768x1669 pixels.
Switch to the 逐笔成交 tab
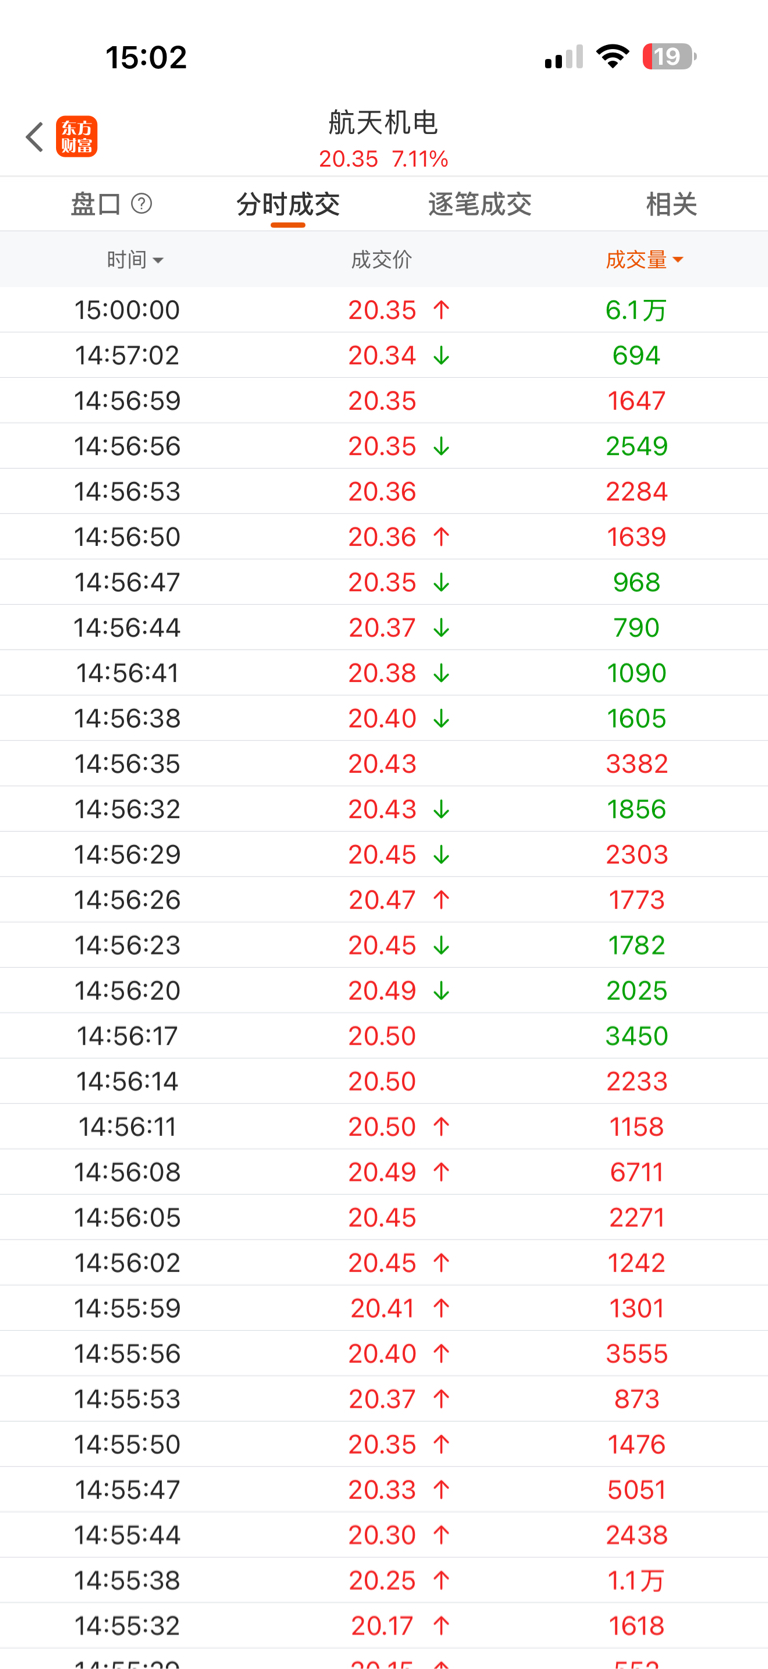coord(479,205)
